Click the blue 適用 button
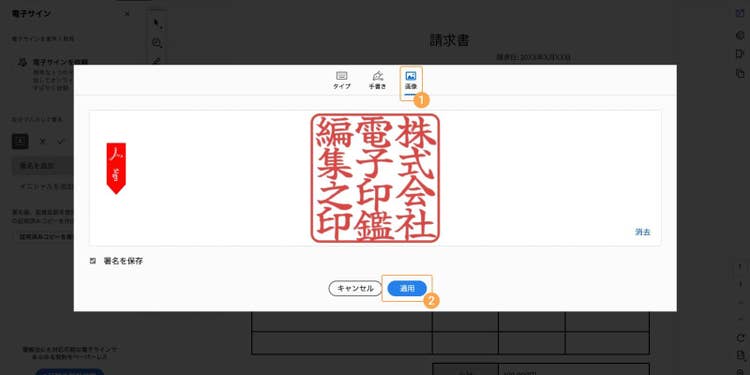Screen dimensions: 750x375 (x=407, y=288)
